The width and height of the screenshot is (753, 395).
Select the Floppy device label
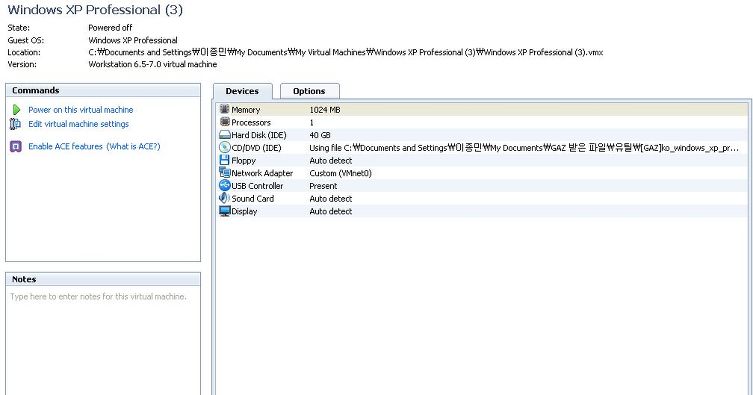[x=243, y=160]
